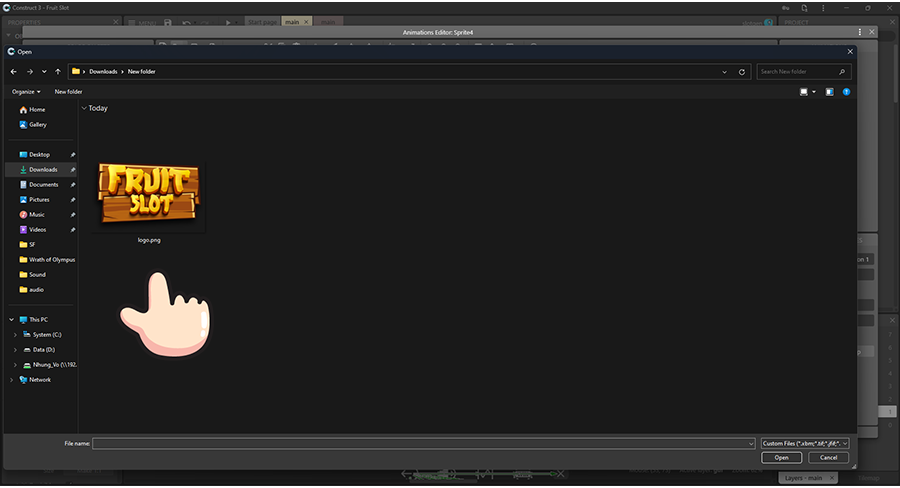Go to Home in navigation pane
900x488 pixels.
point(36,110)
